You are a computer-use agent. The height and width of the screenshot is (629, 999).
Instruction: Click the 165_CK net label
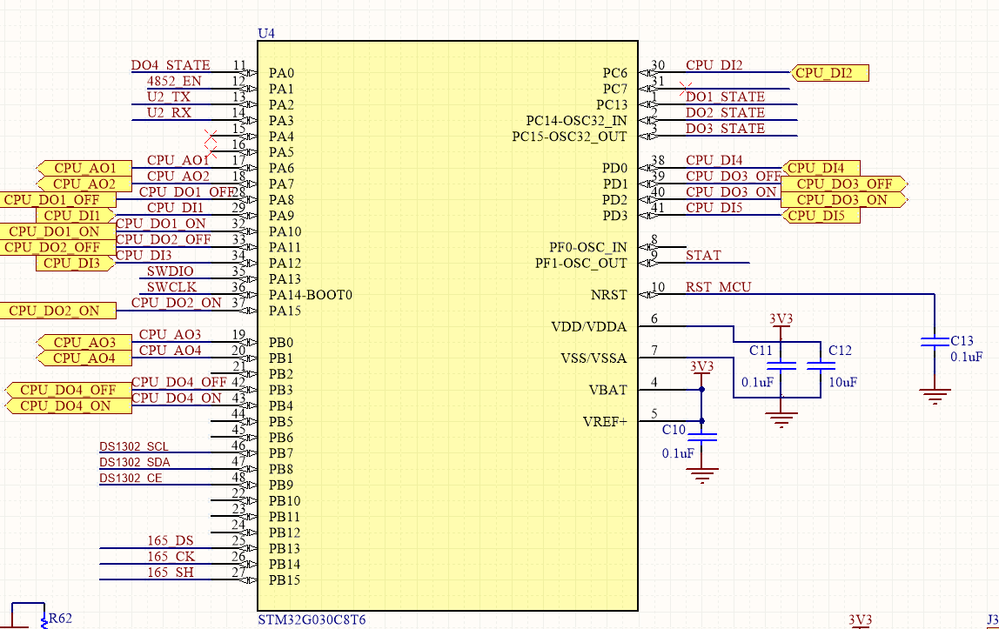coord(171,557)
